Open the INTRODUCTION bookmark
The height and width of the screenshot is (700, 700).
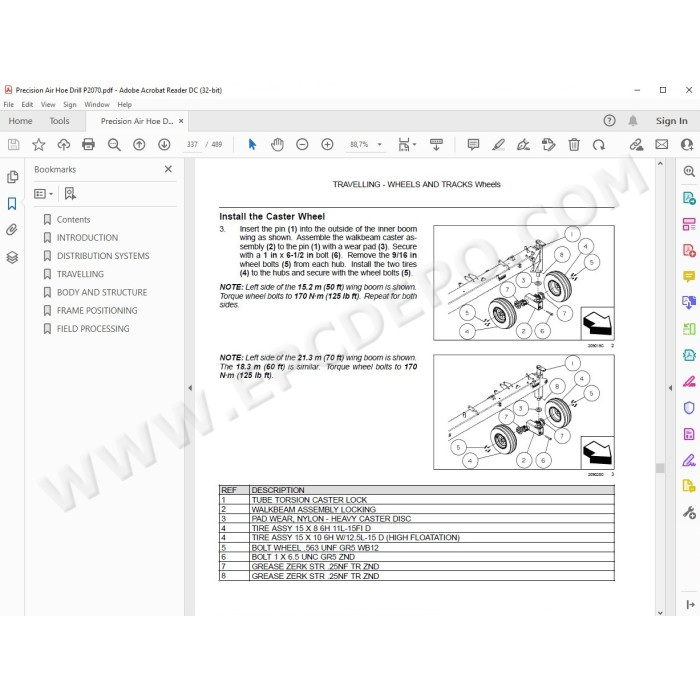click(x=87, y=238)
